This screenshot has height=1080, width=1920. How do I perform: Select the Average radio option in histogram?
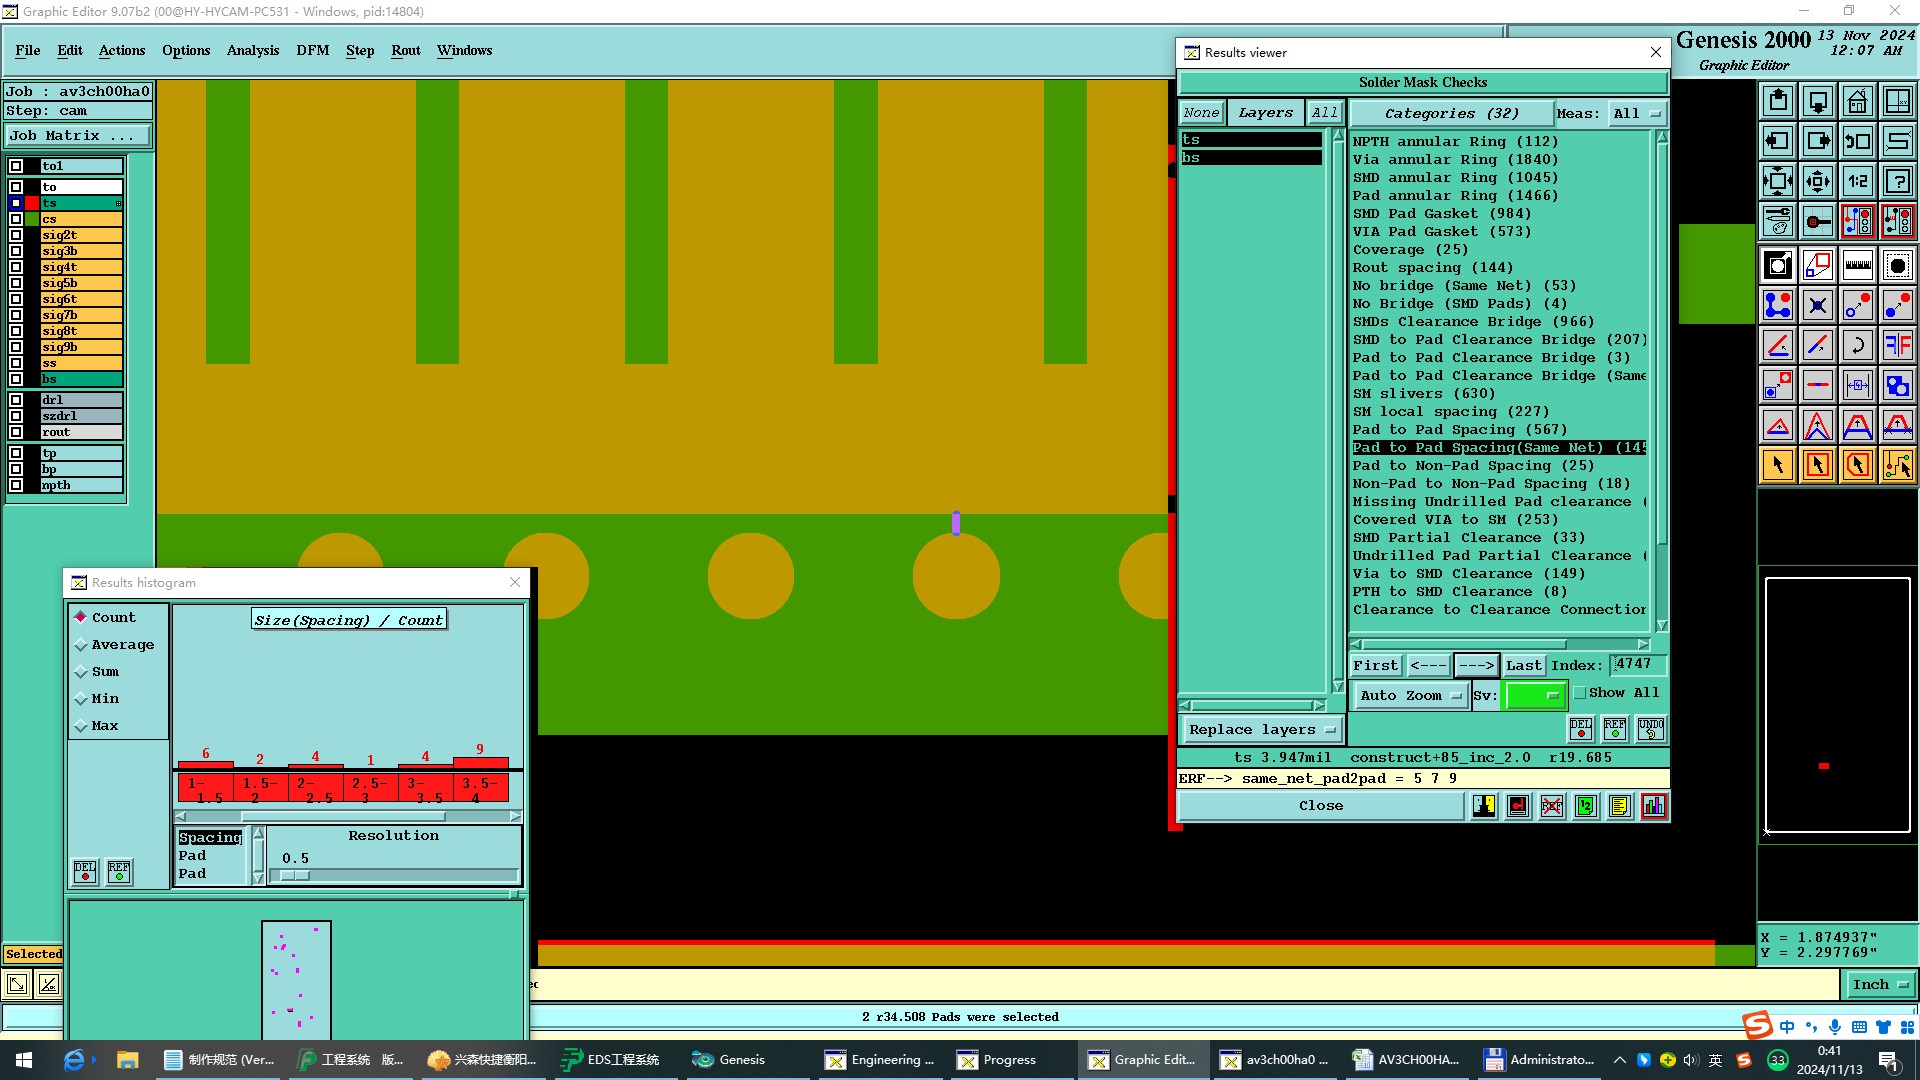[82, 645]
